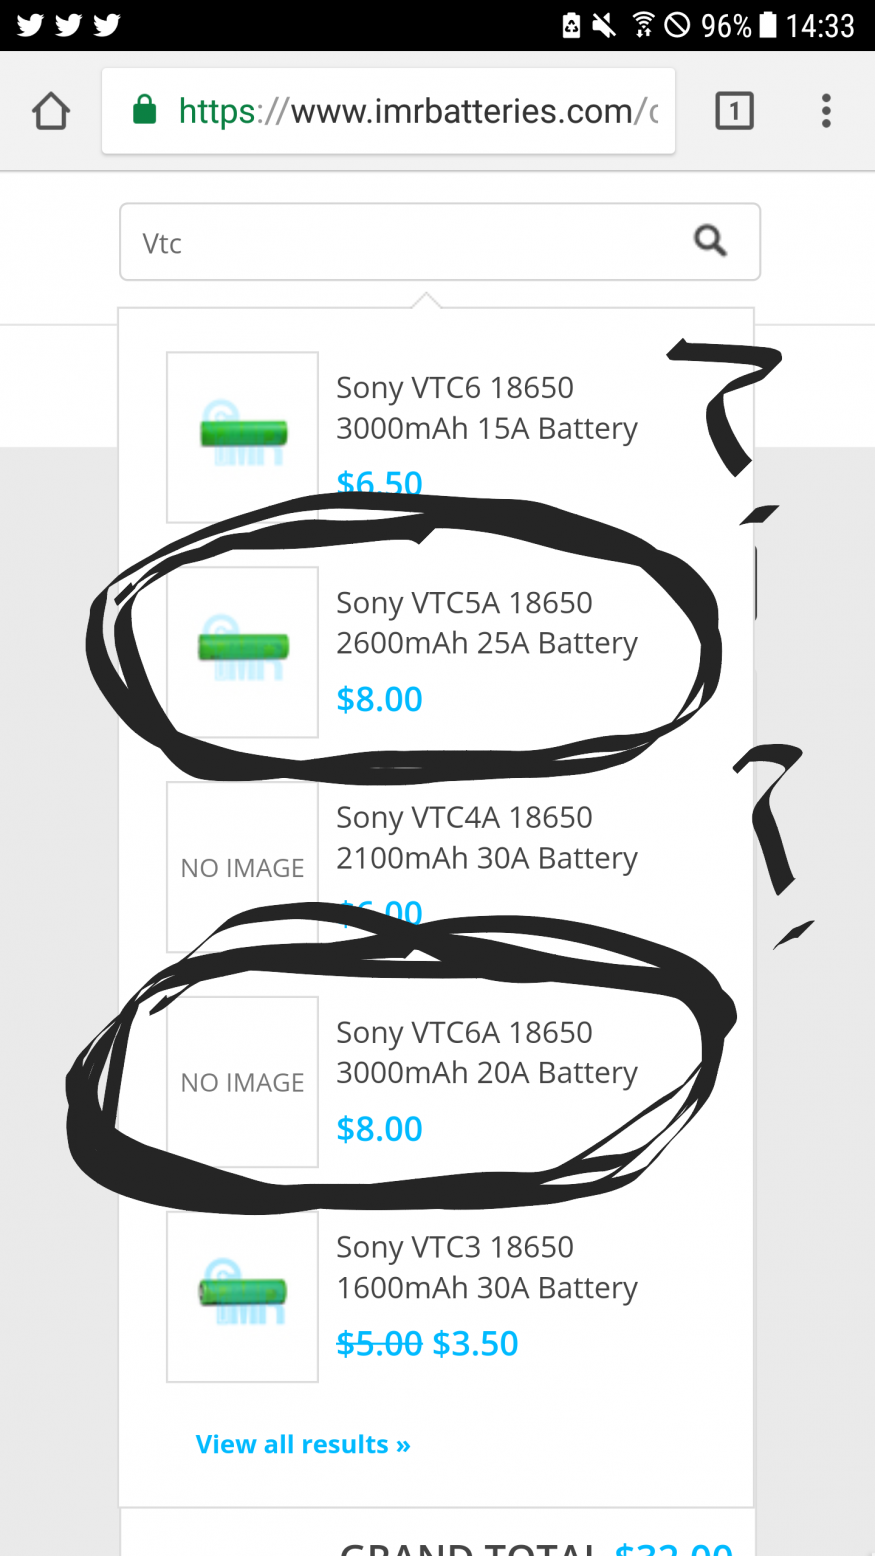Select Sony VTC6 18650 3000mAh 15A result
The width and height of the screenshot is (875, 1556).
point(486,408)
